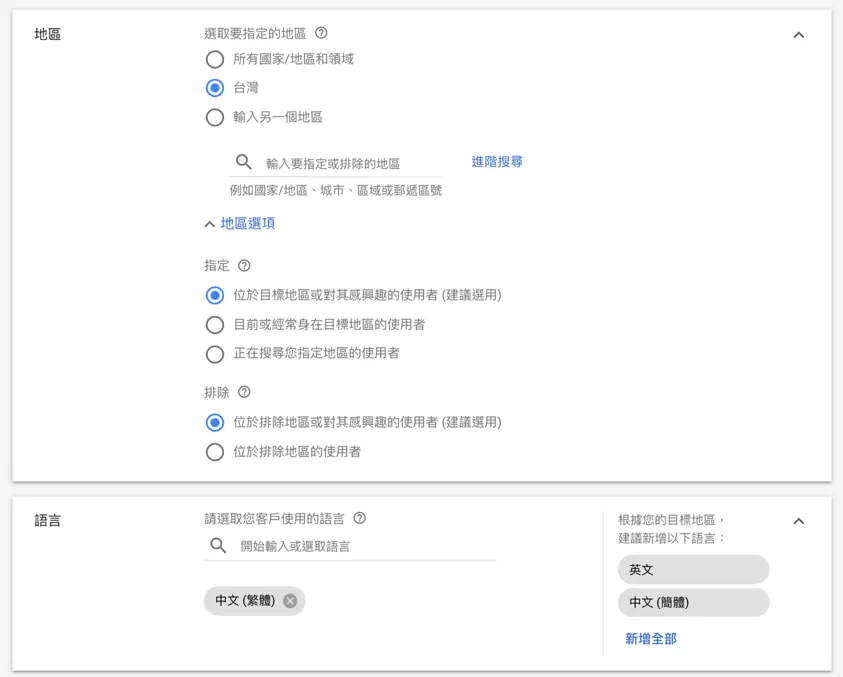Select 目前或經常身在目標地區的使用者 option

tap(215, 325)
